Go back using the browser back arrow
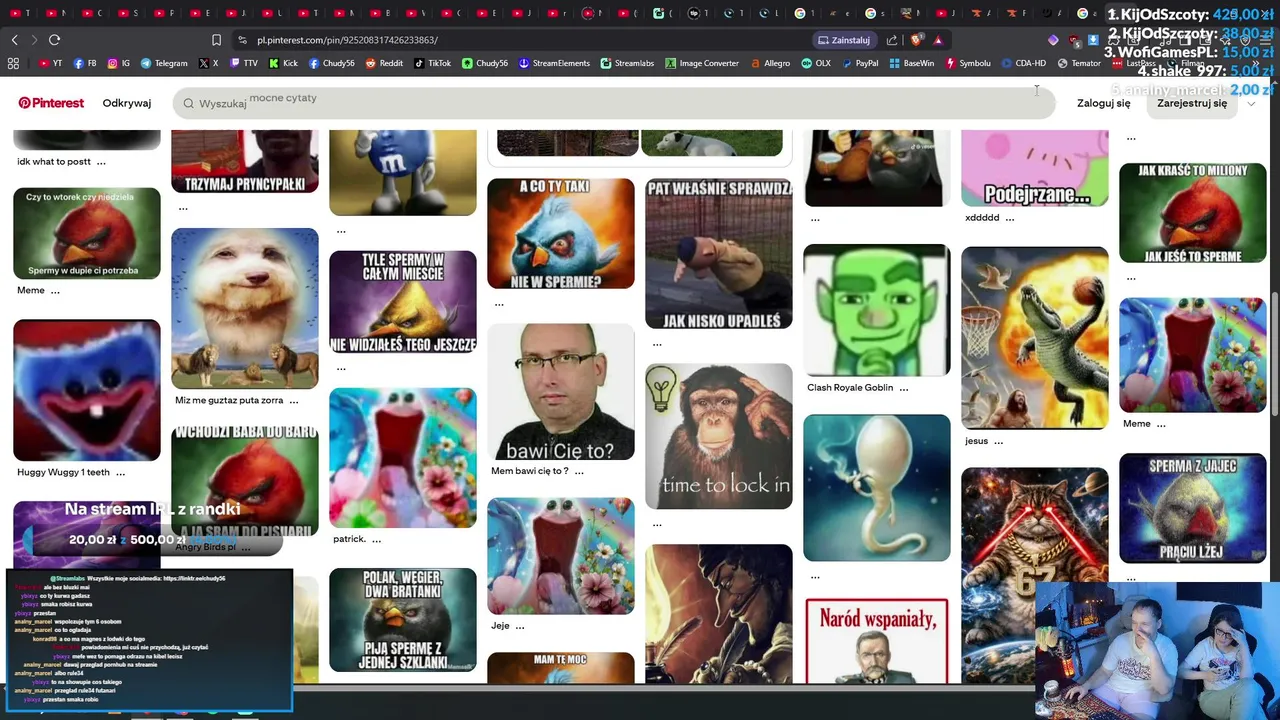The image size is (1280, 720). [14, 40]
